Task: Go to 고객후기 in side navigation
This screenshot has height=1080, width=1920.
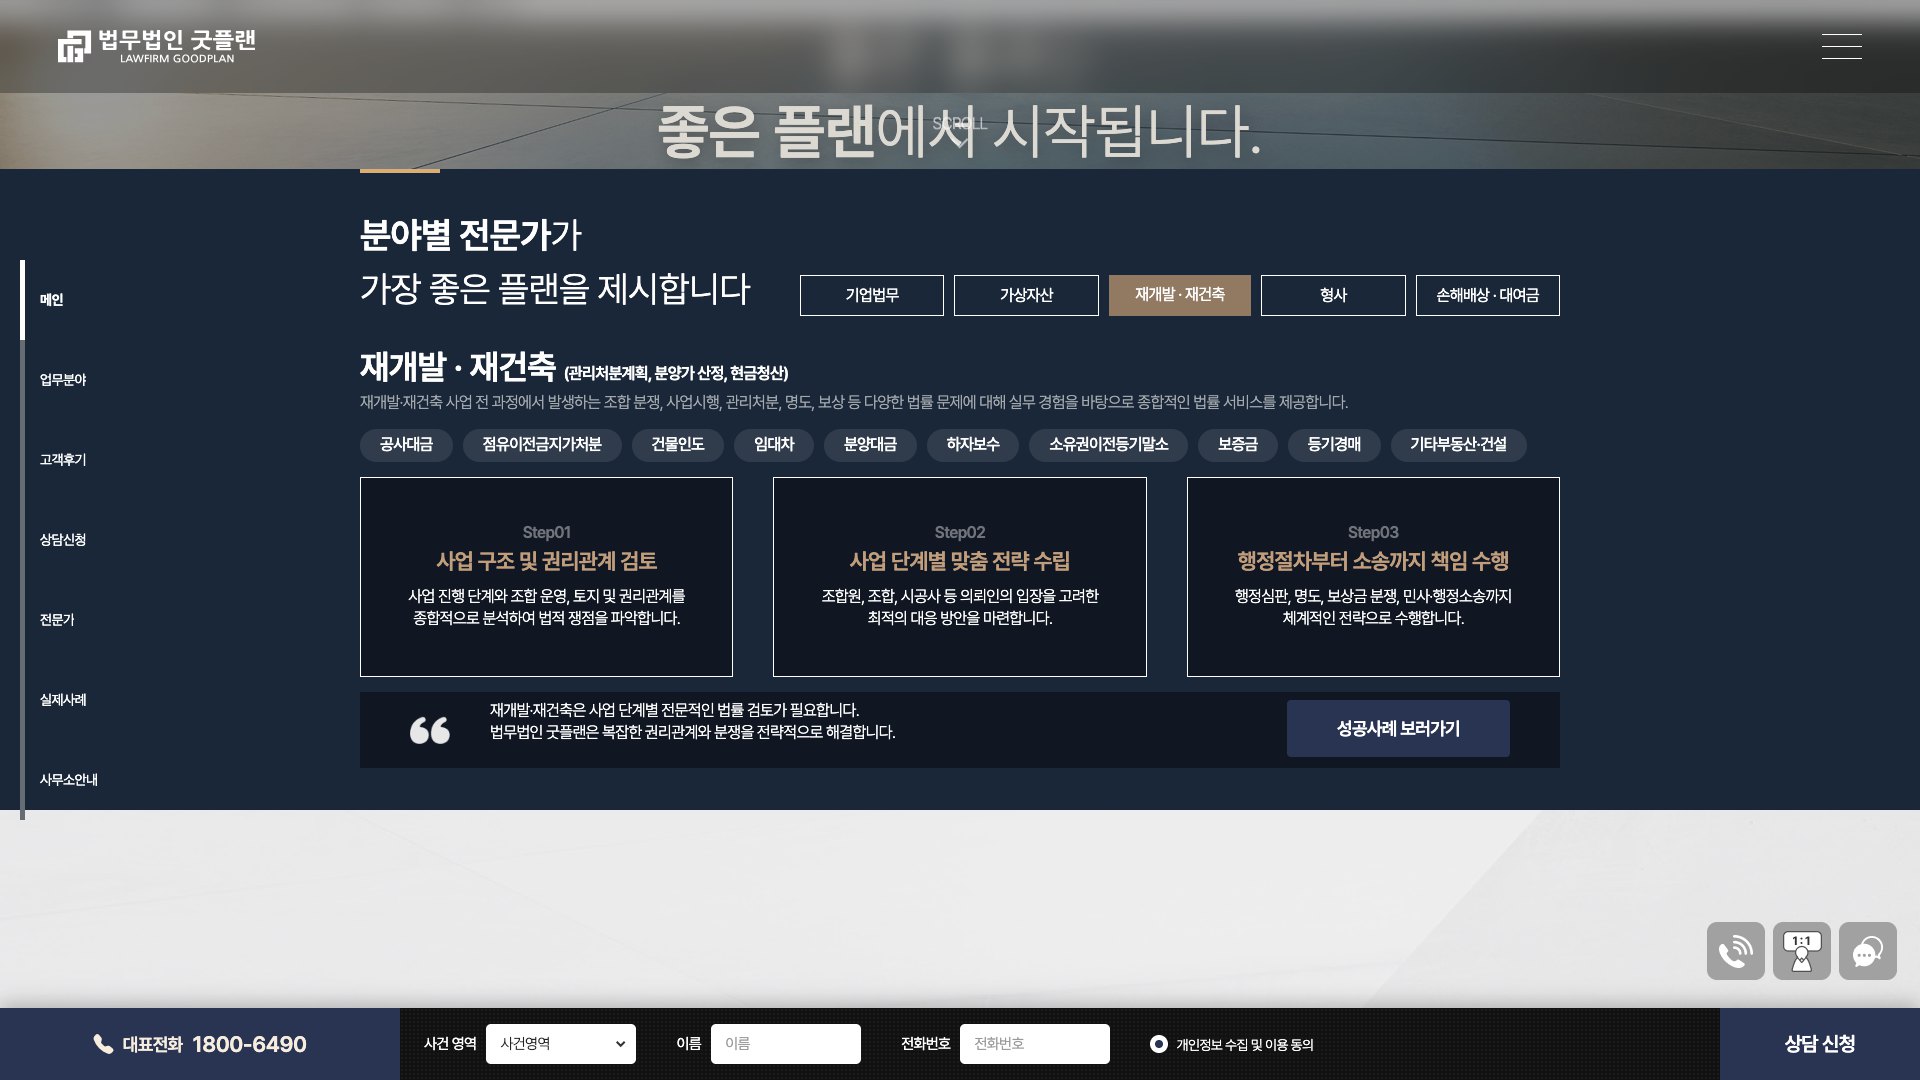Action: [63, 460]
